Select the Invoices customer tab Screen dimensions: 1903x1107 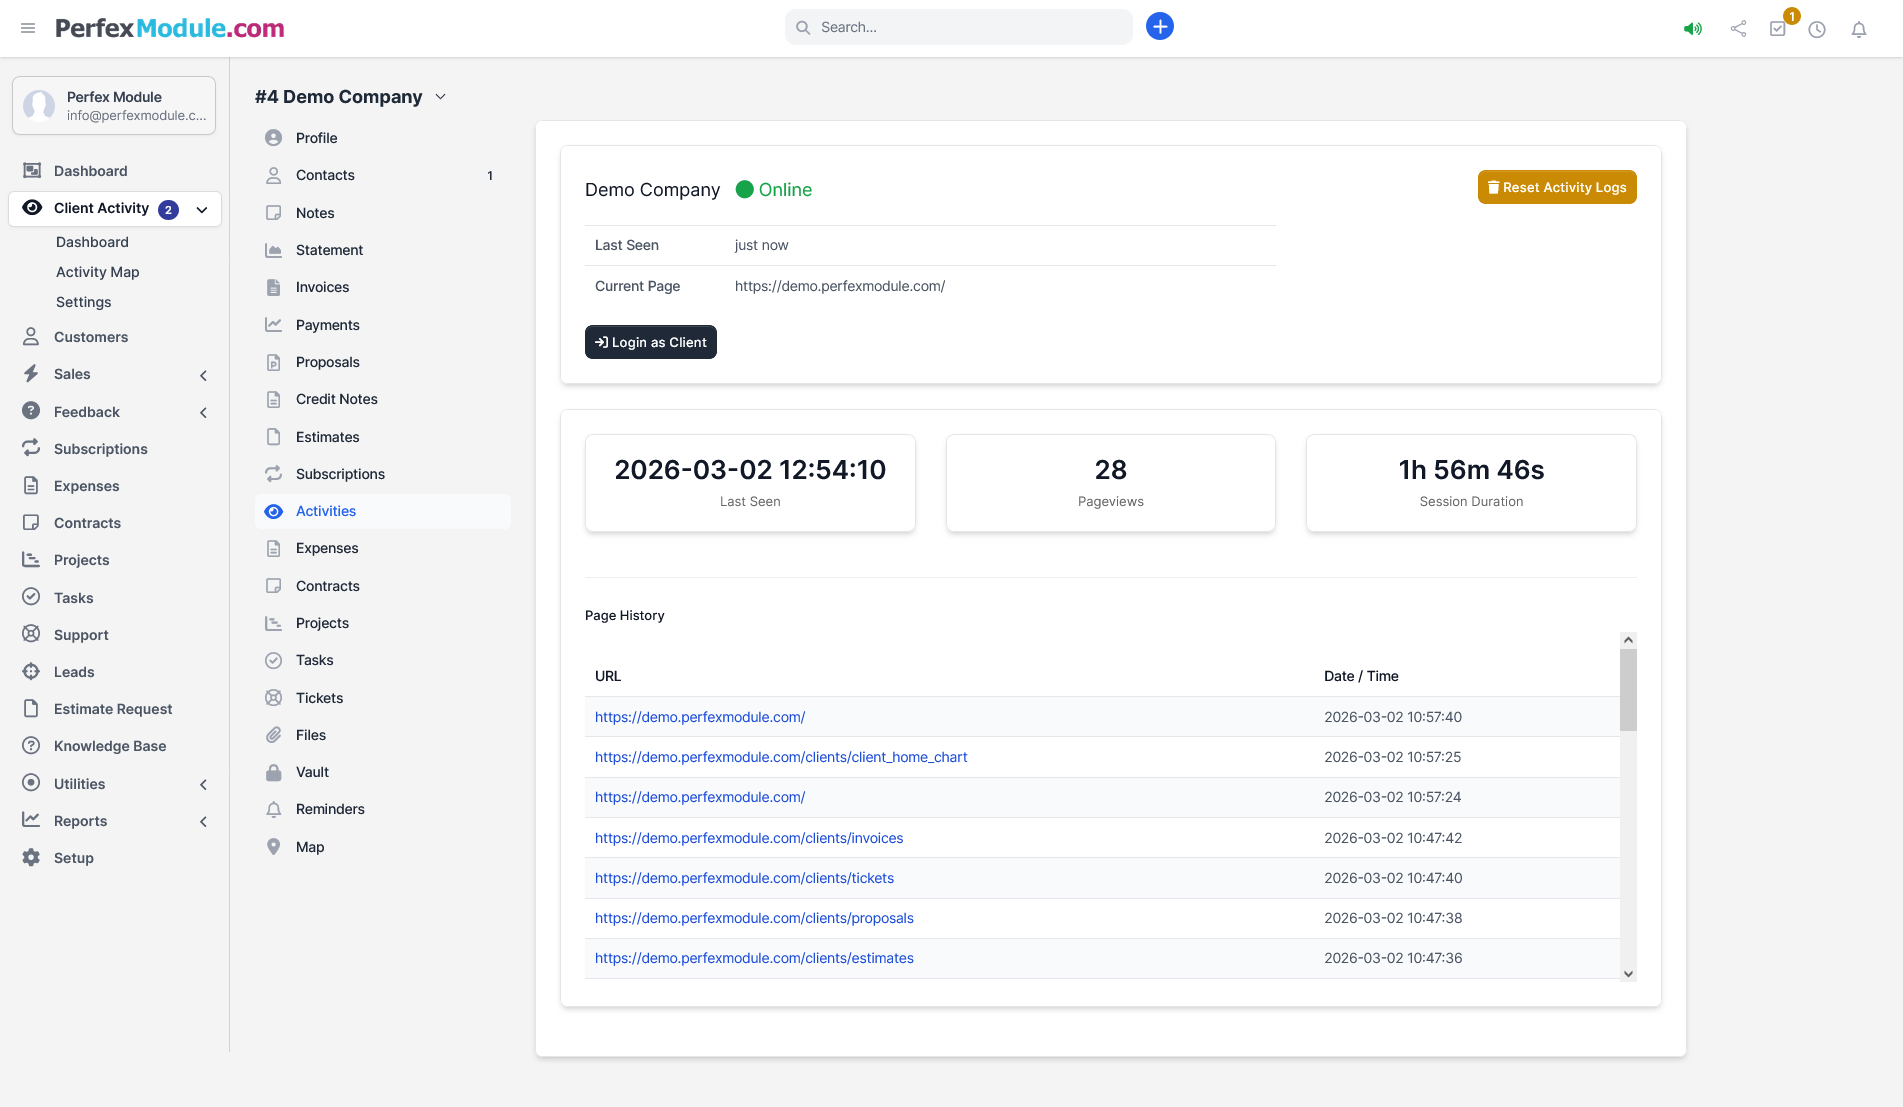point(322,287)
